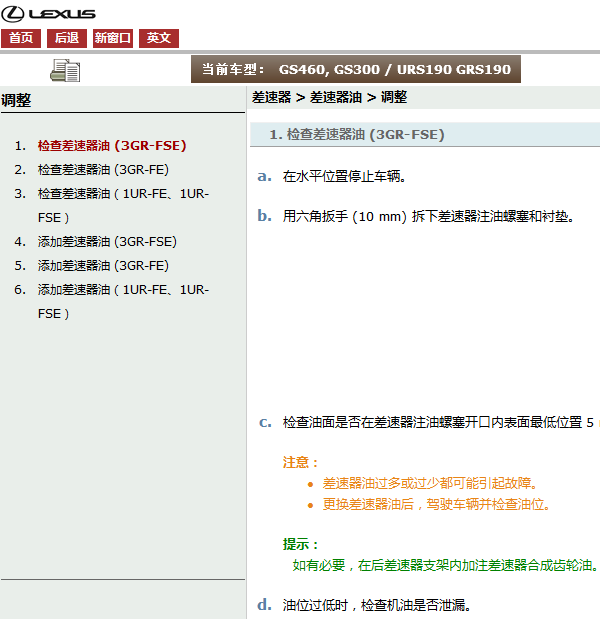
Task: Open 新窗口 new window
Action: point(113,38)
